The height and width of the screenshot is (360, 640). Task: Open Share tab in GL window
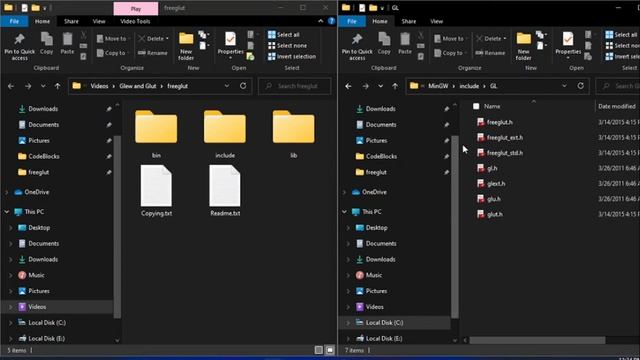coord(409,21)
